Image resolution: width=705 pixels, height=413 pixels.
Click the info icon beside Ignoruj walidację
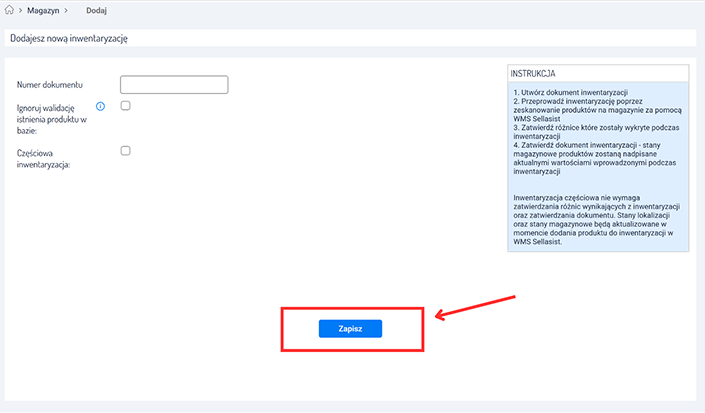coord(100,106)
